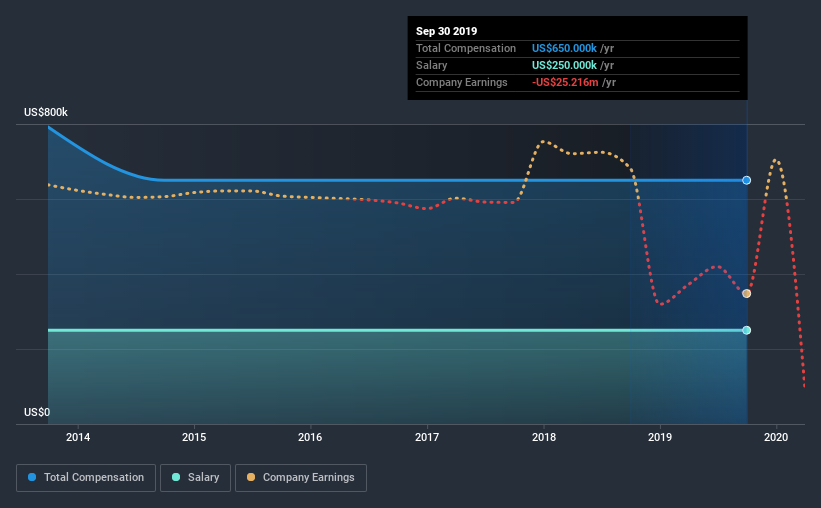
Task: Toggle the Company Earnings legend button
Action: (301, 478)
